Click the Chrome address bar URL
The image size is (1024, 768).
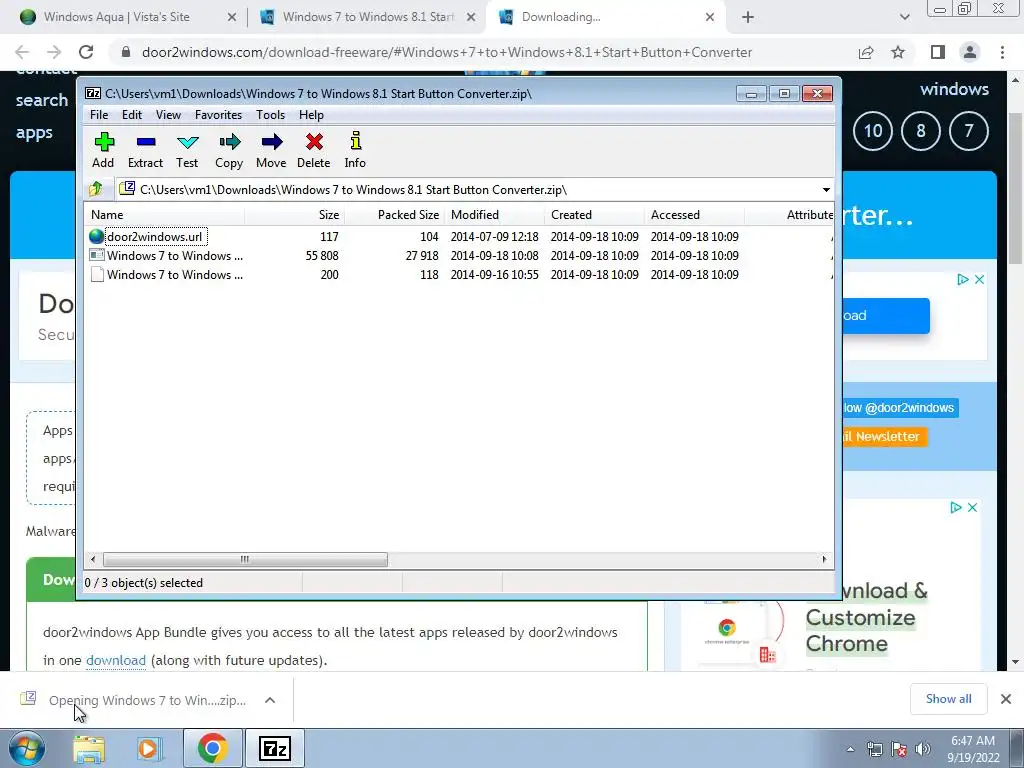(x=447, y=52)
